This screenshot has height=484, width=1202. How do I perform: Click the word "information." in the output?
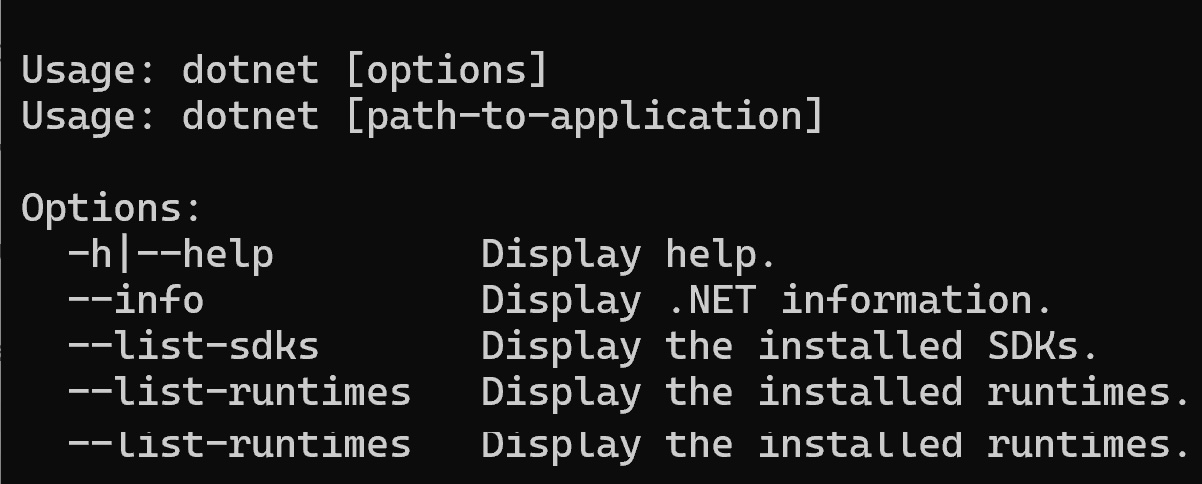917,301
